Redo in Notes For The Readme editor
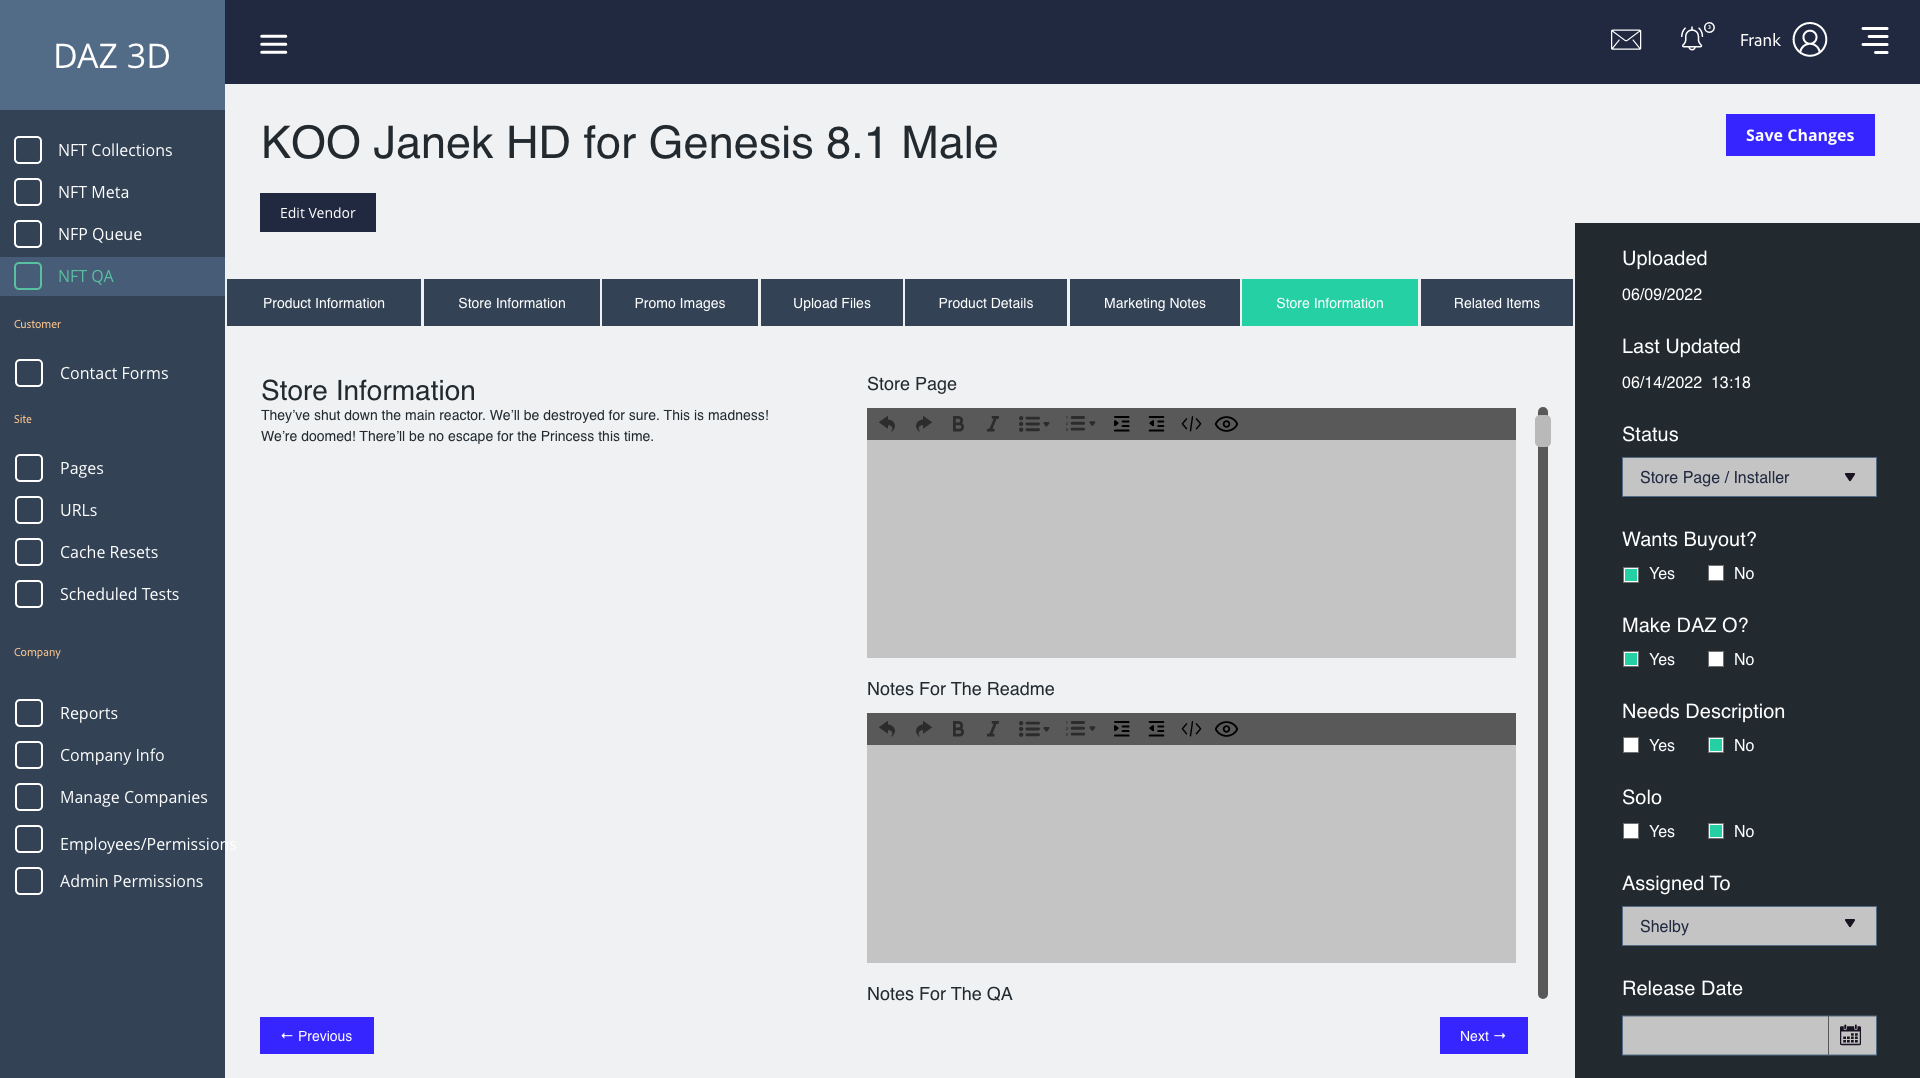 [923, 729]
